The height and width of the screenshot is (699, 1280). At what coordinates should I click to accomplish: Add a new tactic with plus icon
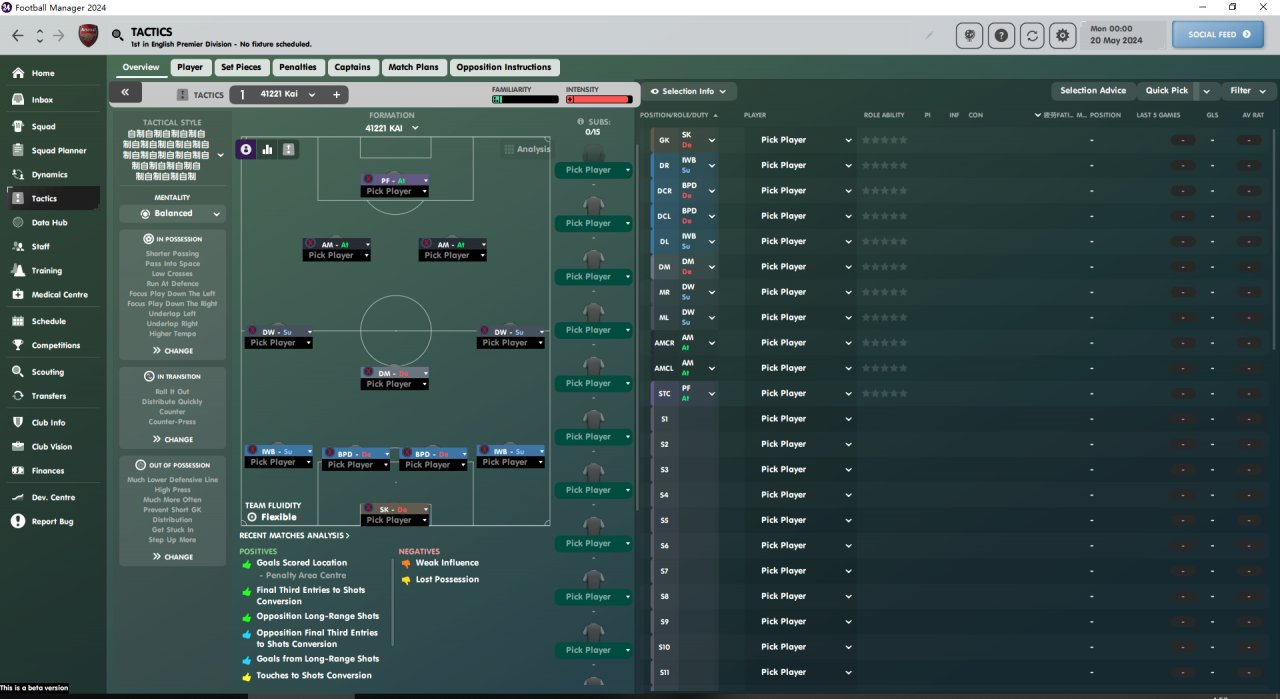(337, 95)
